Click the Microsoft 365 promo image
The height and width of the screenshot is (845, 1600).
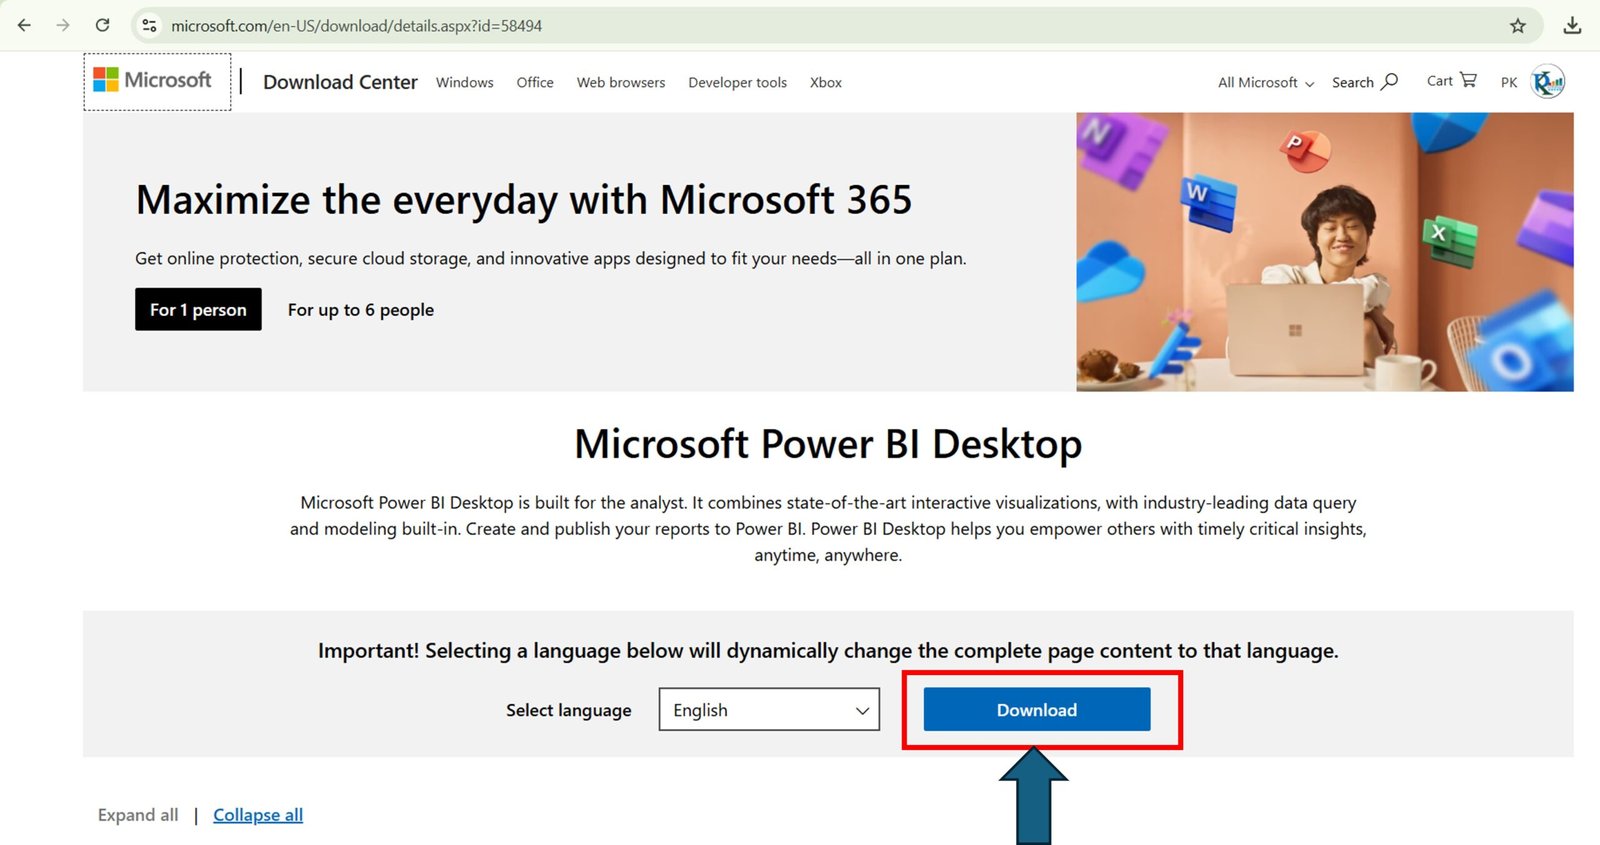(x=1325, y=252)
